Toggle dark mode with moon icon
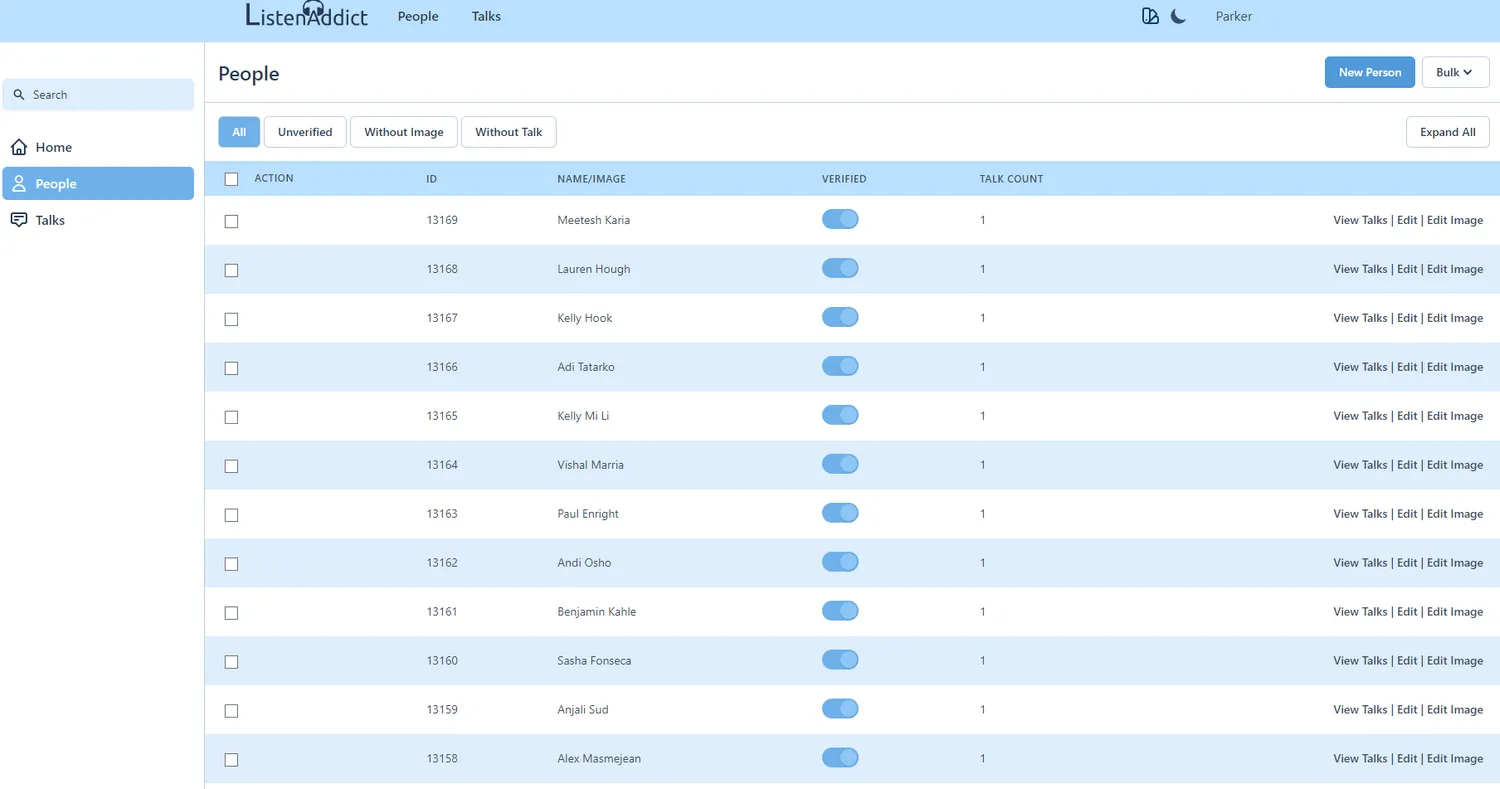 click(x=1178, y=16)
